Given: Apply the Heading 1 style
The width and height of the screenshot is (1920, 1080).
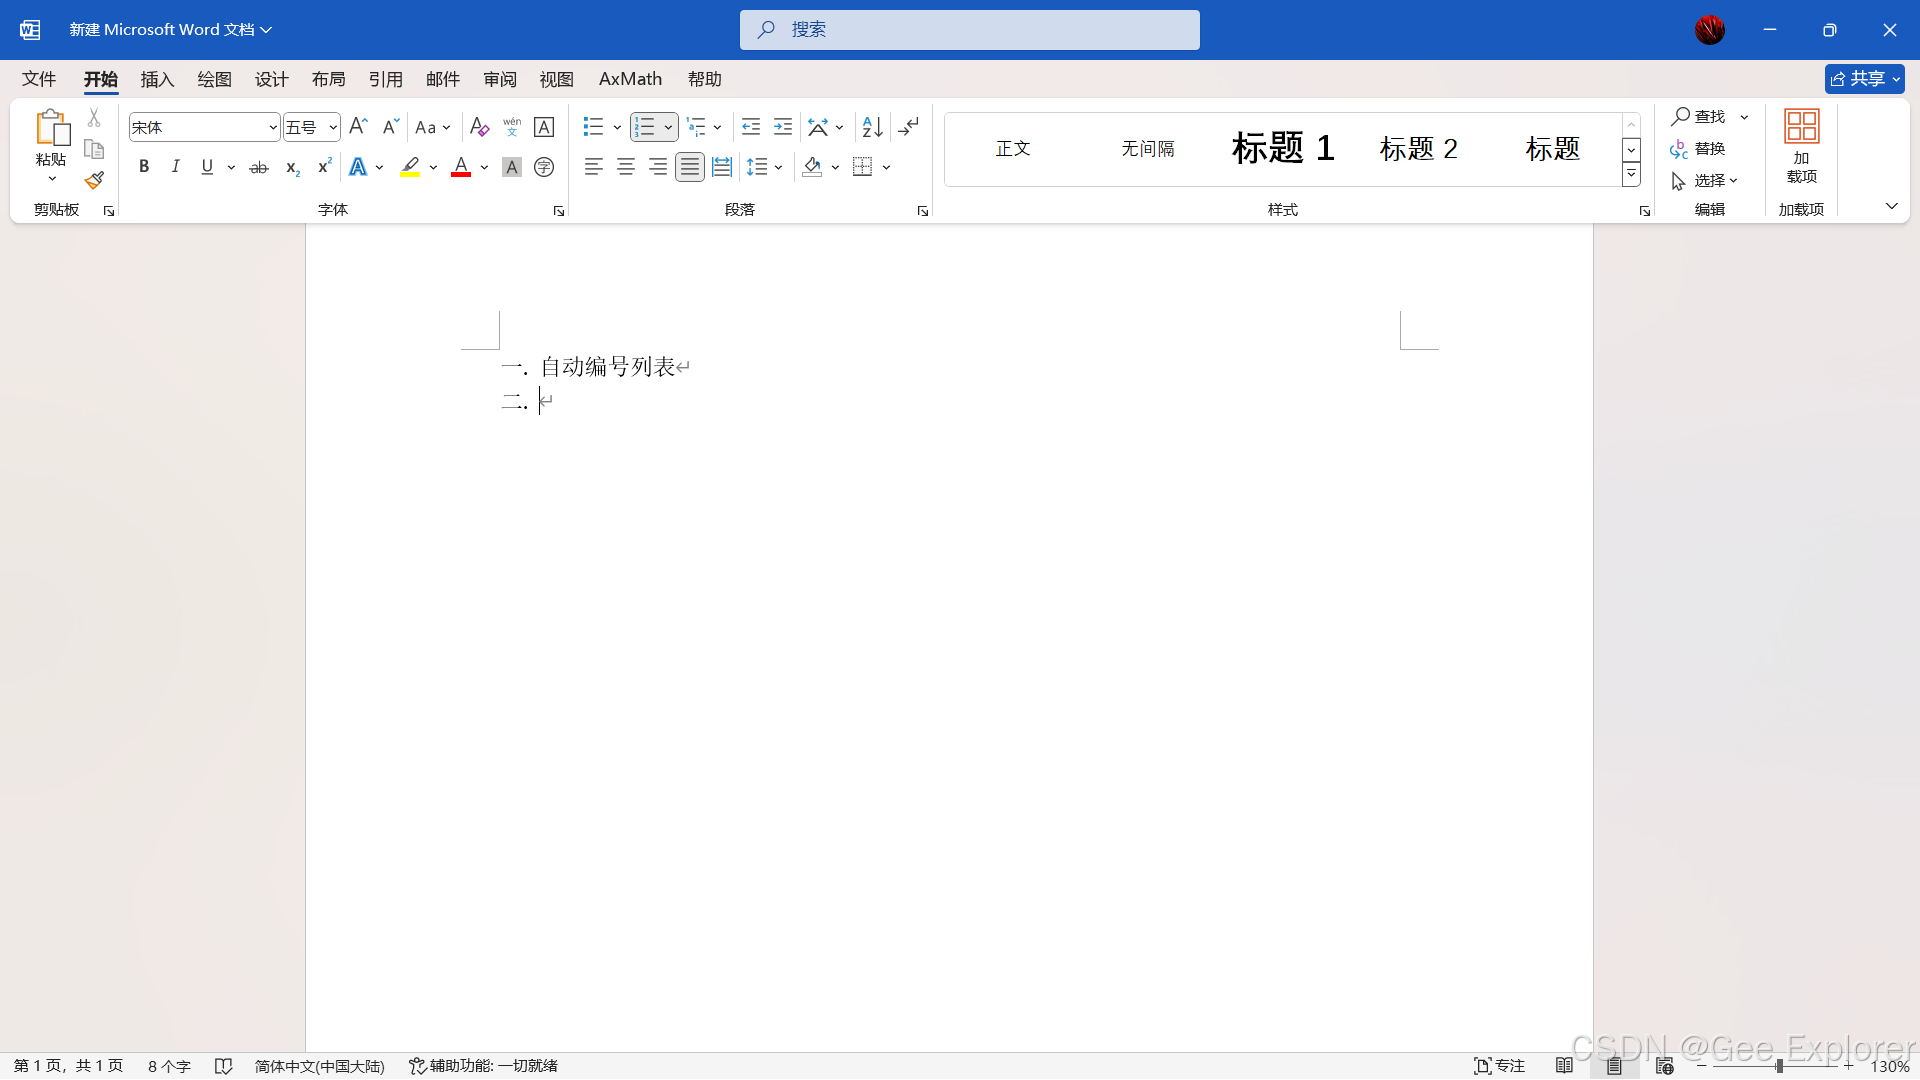Looking at the screenshot, I should (1282, 148).
